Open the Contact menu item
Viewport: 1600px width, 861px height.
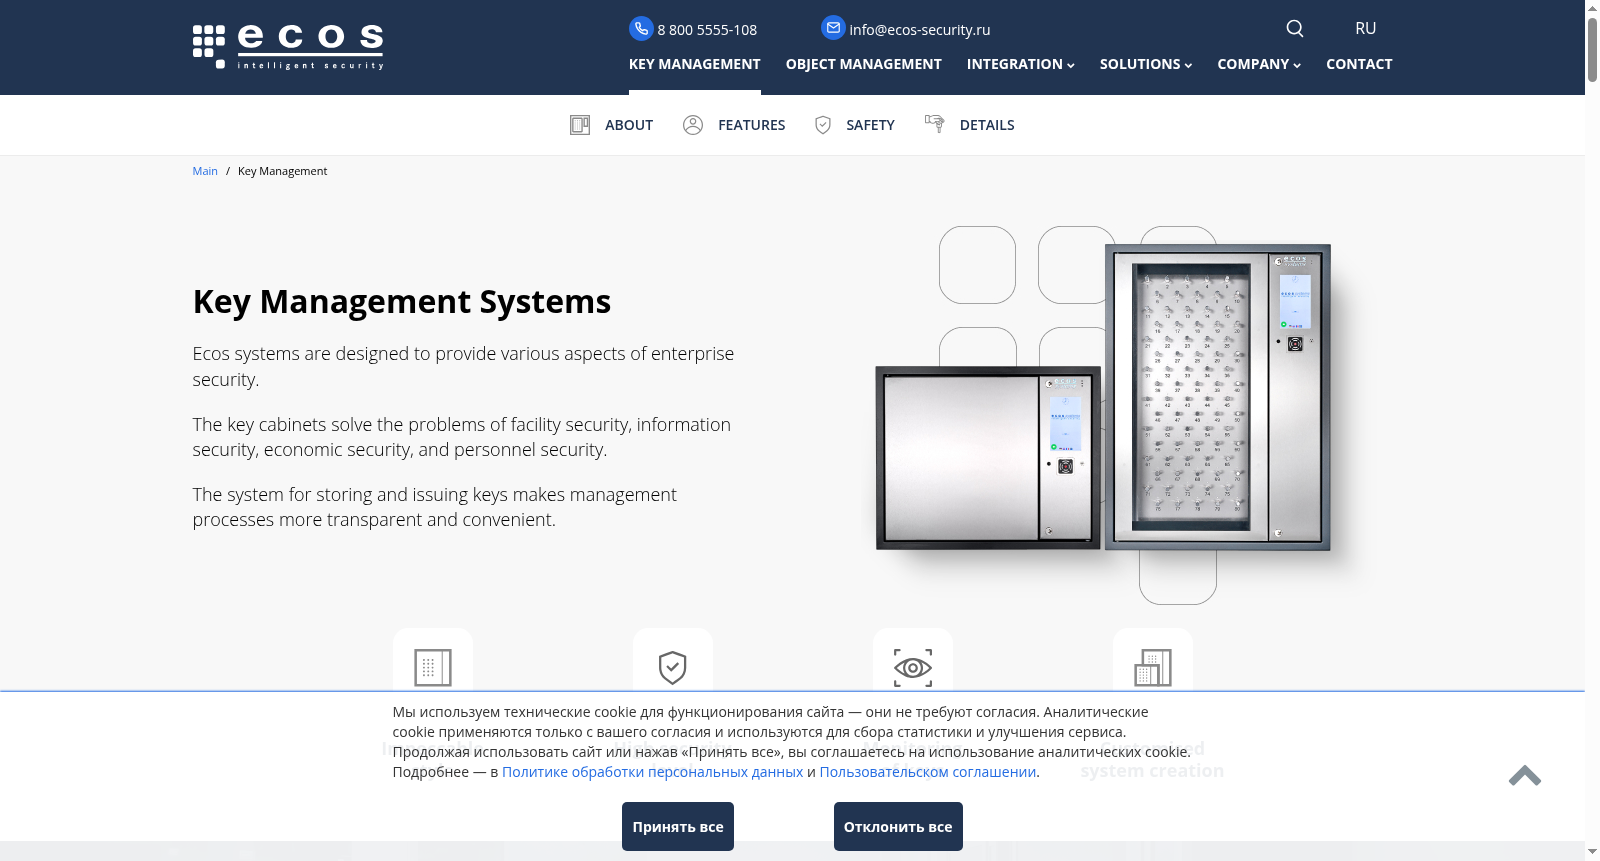(x=1359, y=64)
